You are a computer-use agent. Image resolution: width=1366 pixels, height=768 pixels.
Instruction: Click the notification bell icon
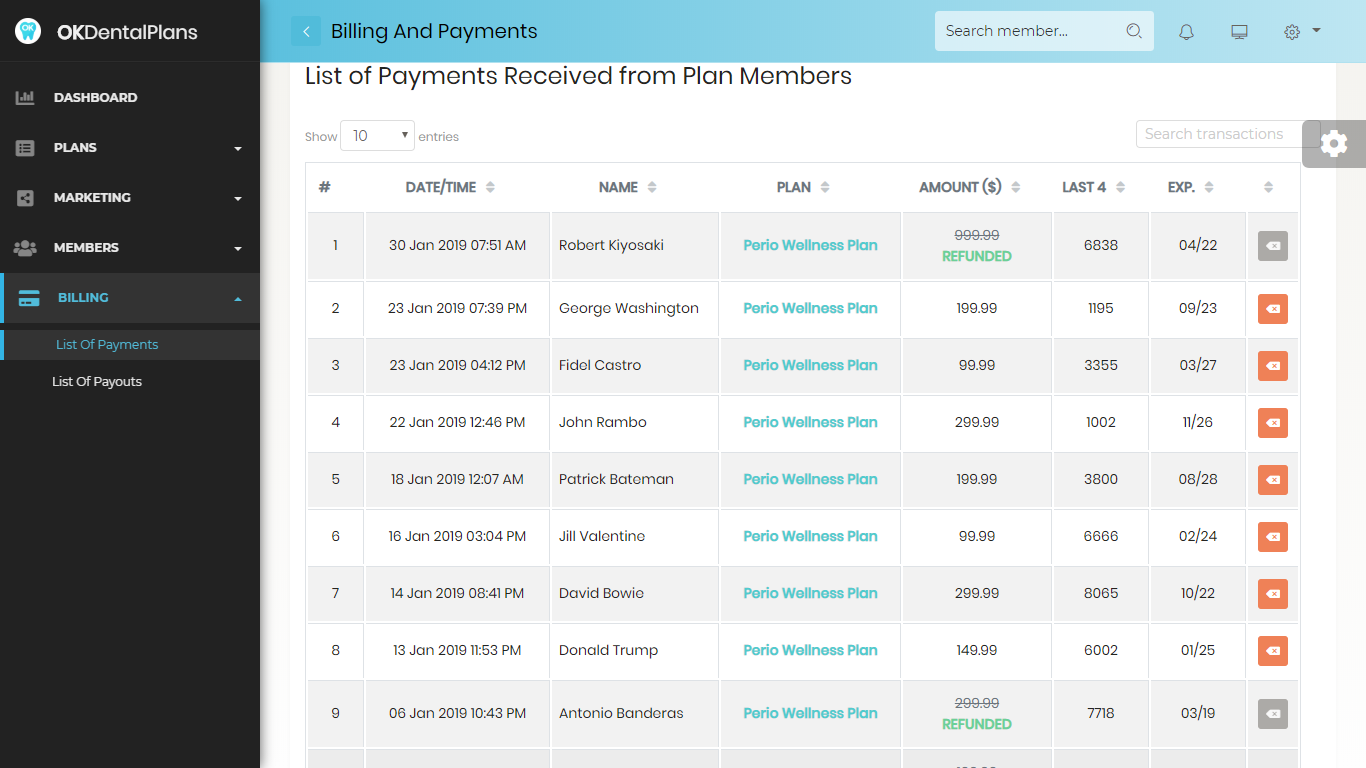click(x=1186, y=32)
